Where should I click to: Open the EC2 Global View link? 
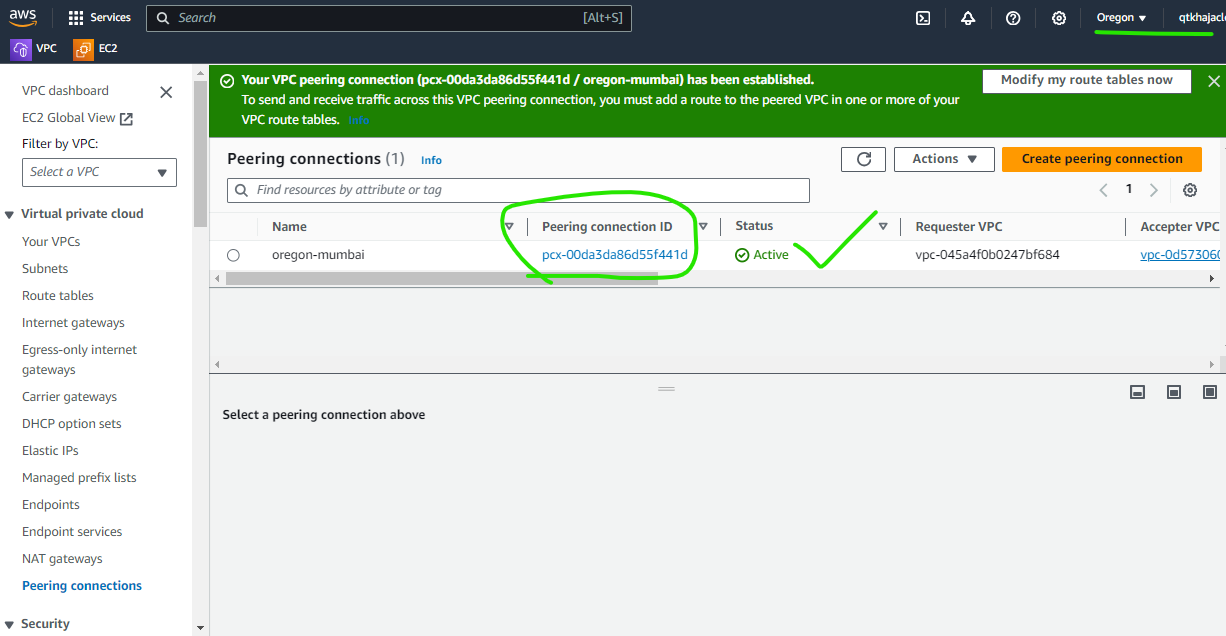(x=77, y=118)
